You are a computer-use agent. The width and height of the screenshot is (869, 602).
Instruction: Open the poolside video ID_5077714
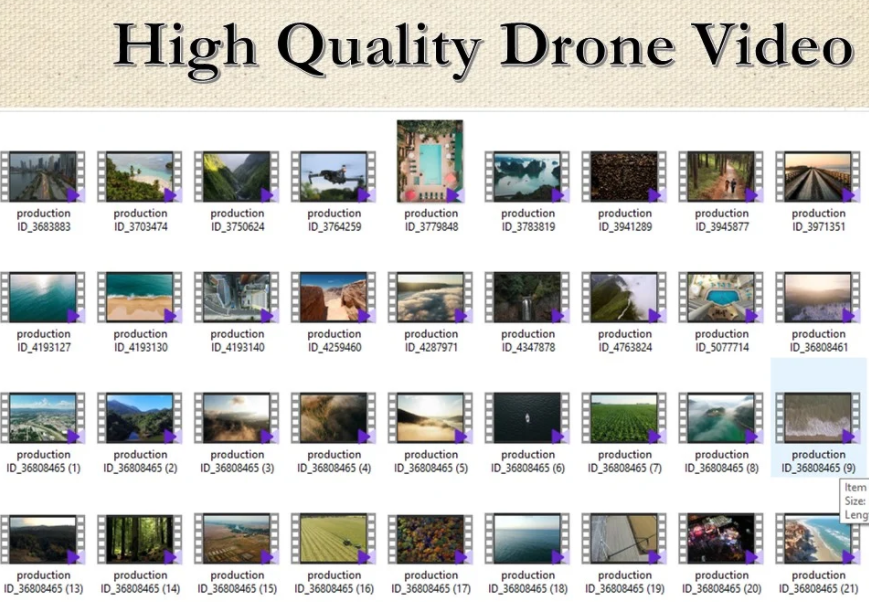click(721, 300)
